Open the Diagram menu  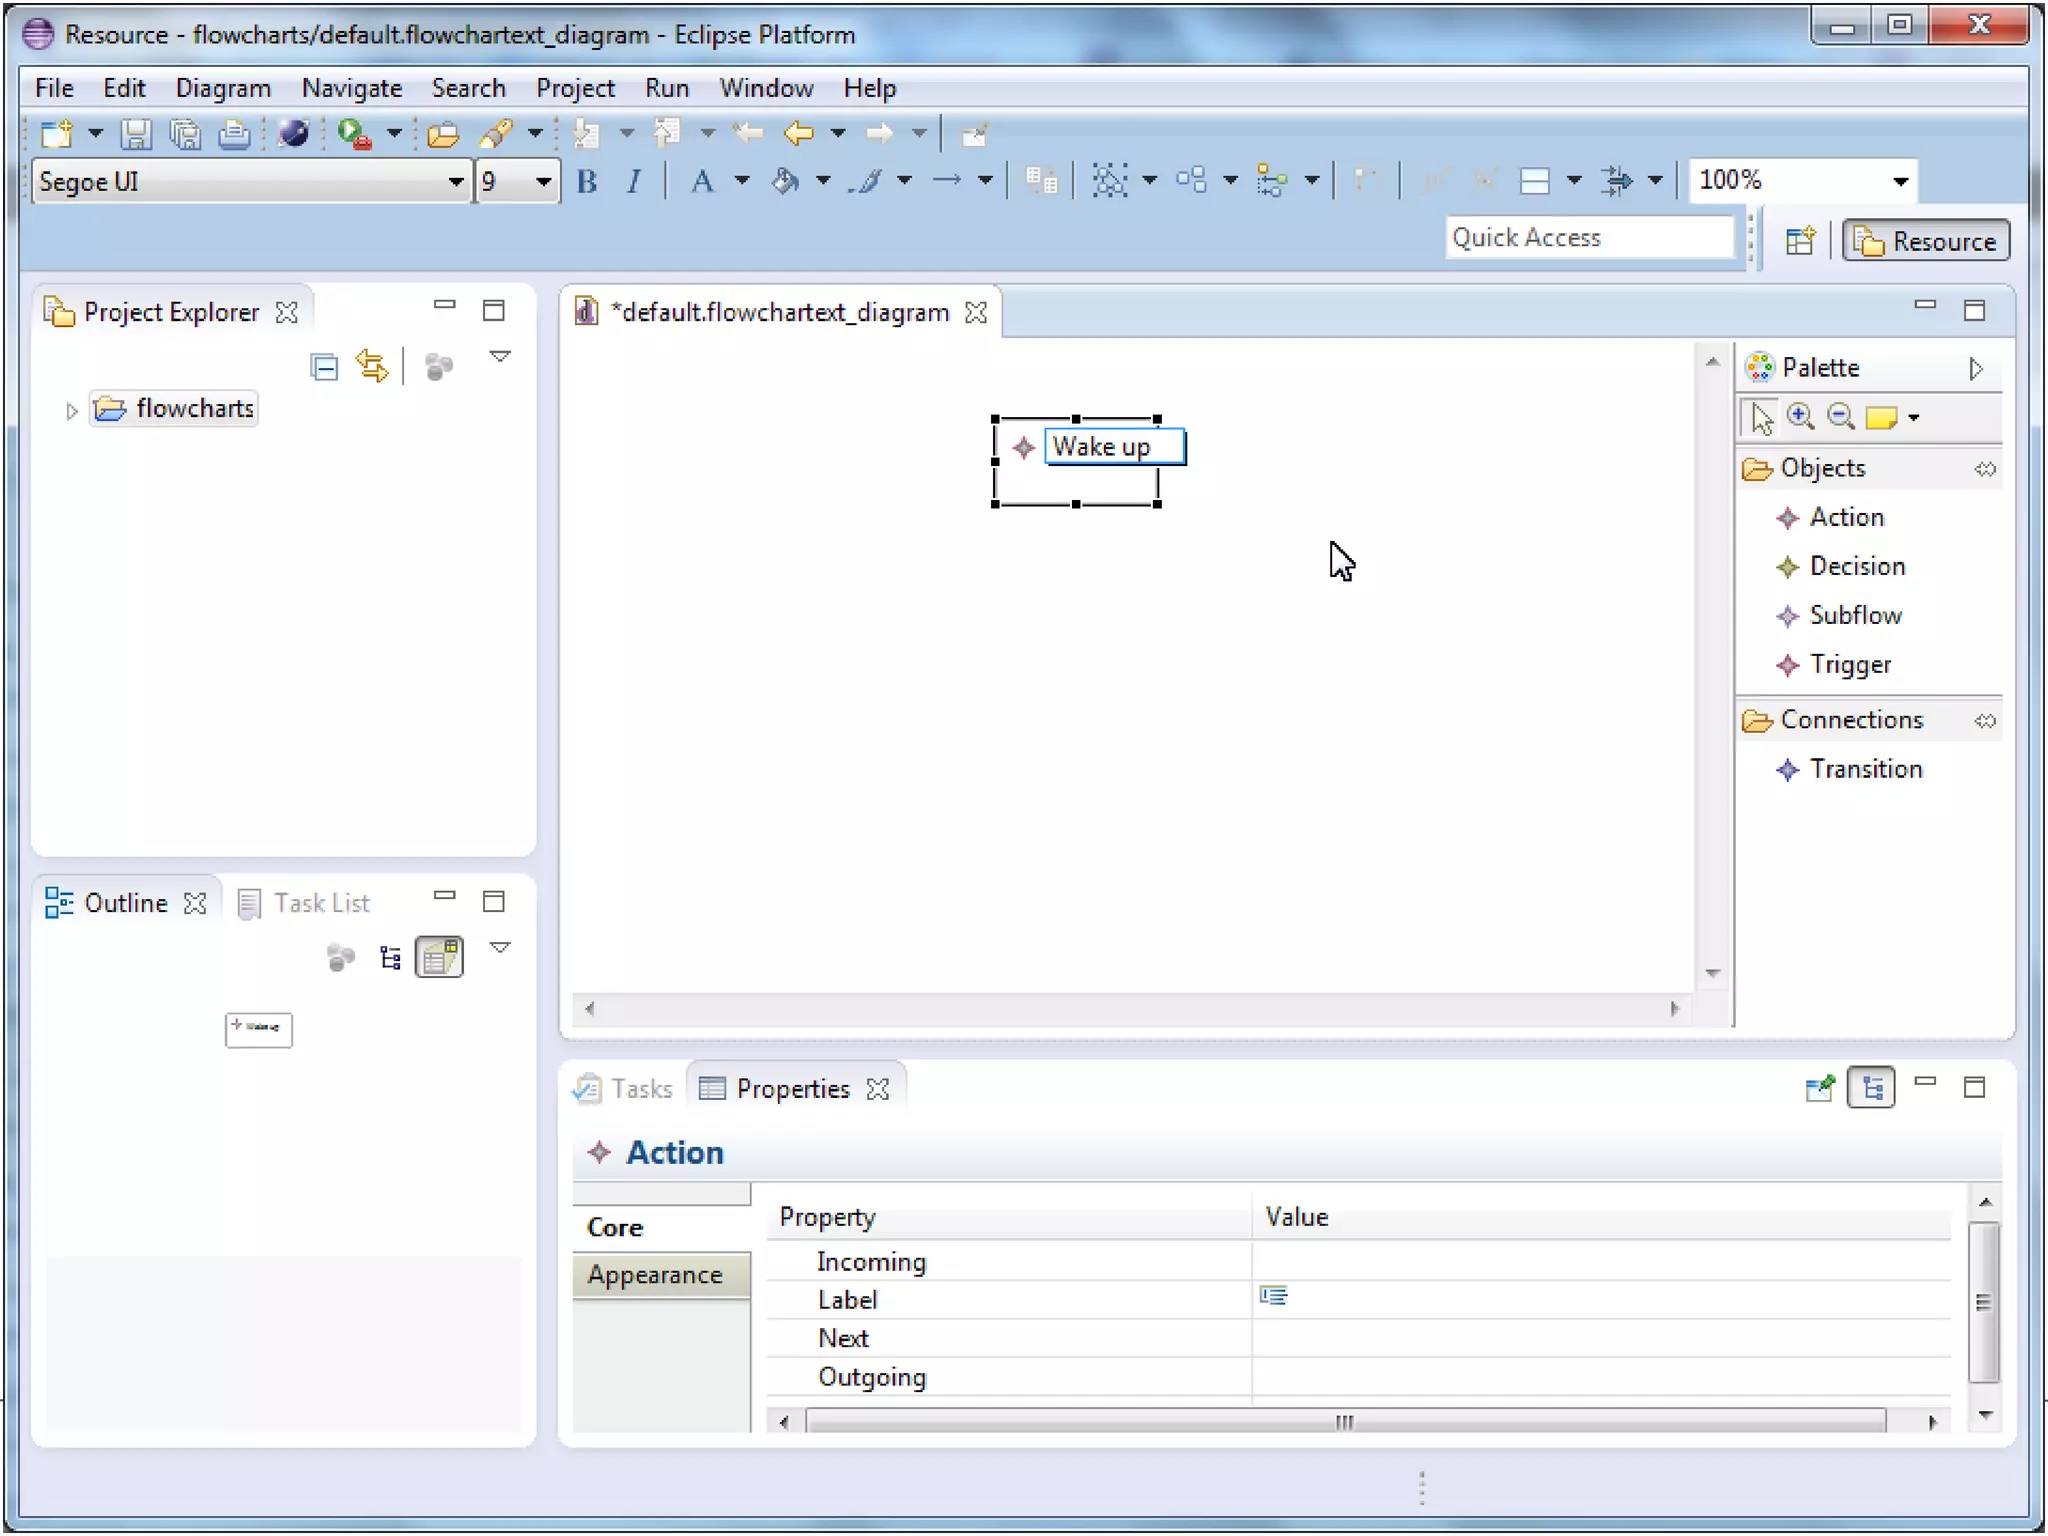(223, 88)
